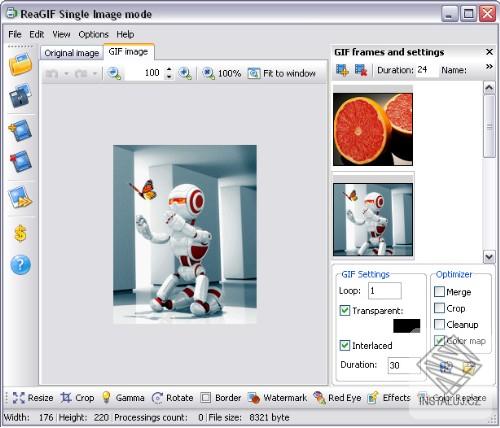The width and height of the screenshot is (500, 428).
Task: Add a GIF frame with plus icon
Action: 343,70
